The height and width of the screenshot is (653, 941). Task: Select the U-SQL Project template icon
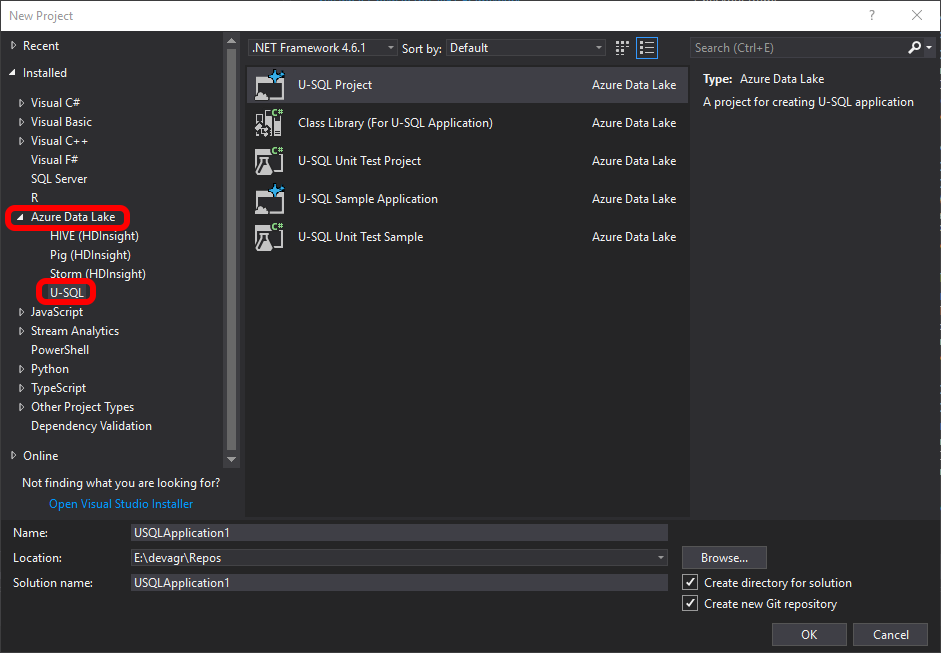tap(269, 85)
